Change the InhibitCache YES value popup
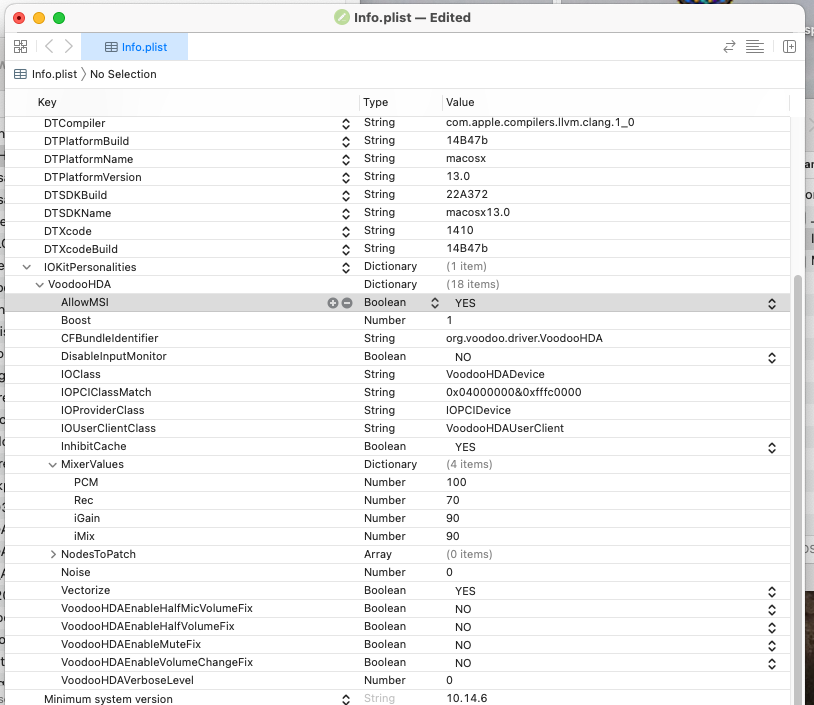814x705 pixels. coord(772,448)
